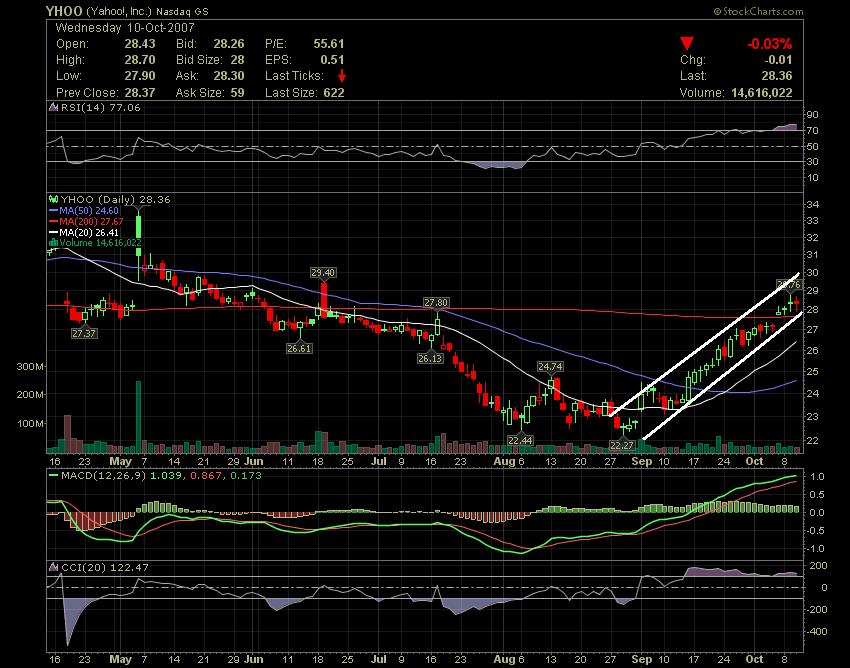Image resolution: width=850 pixels, height=668 pixels.
Task: Click the tallest green volume bar in May
Action: pos(138,416)
